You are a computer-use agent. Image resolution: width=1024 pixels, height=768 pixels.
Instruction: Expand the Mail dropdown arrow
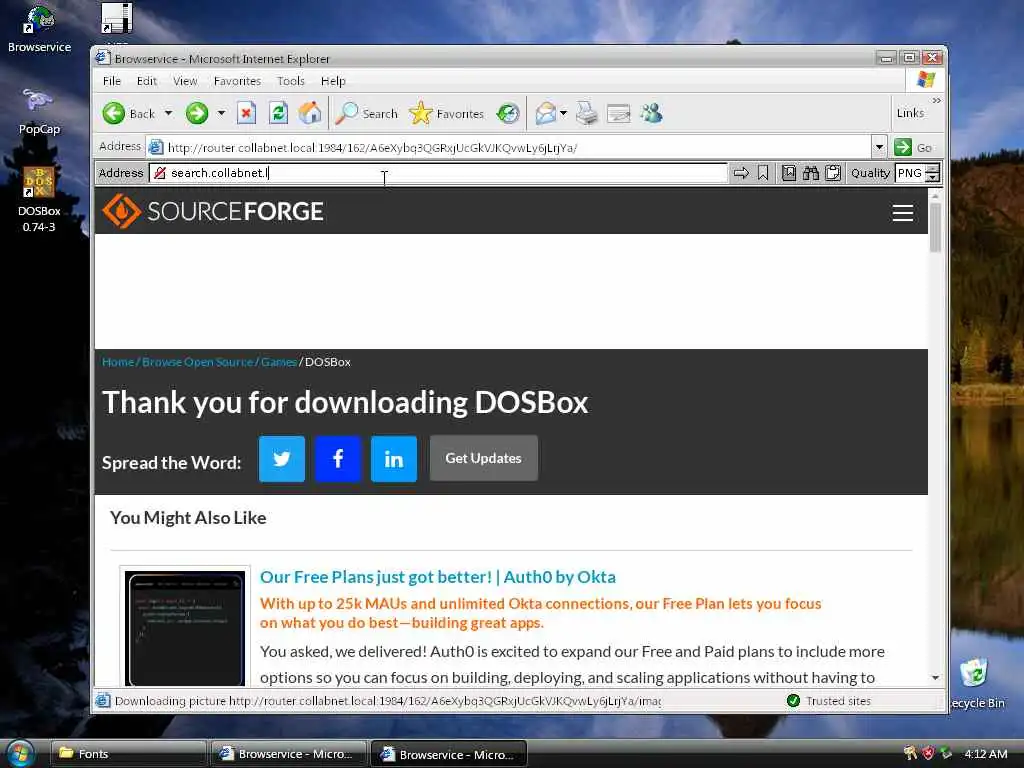coord(564,114)
